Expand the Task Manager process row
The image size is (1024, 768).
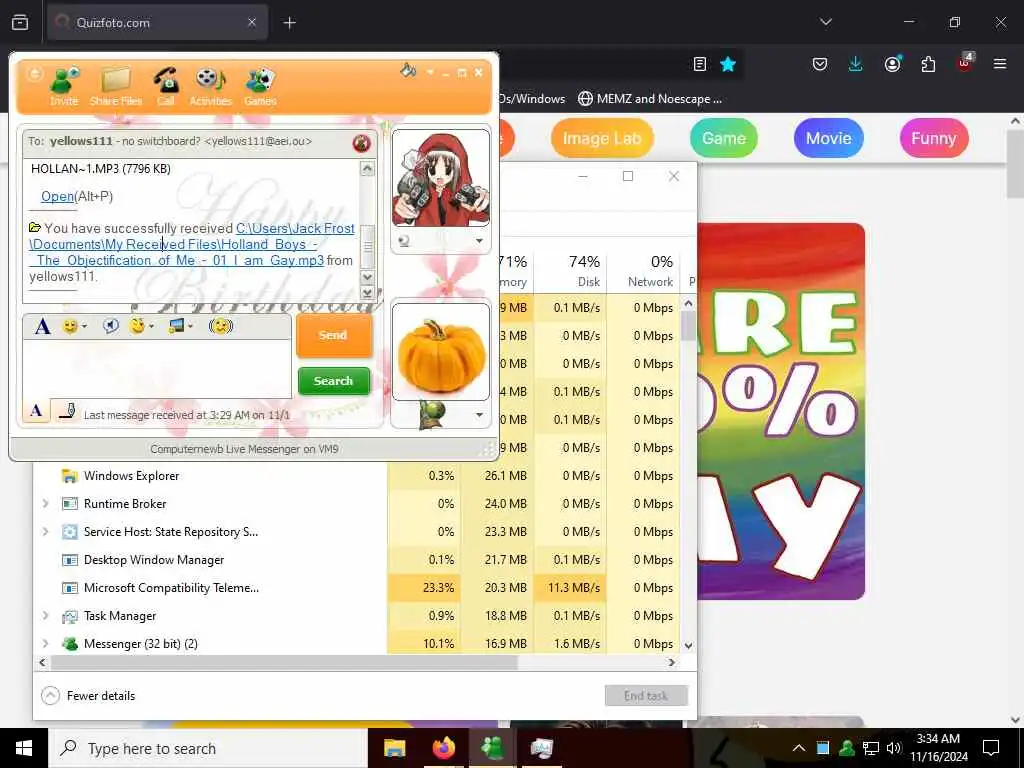coord(45,616)
